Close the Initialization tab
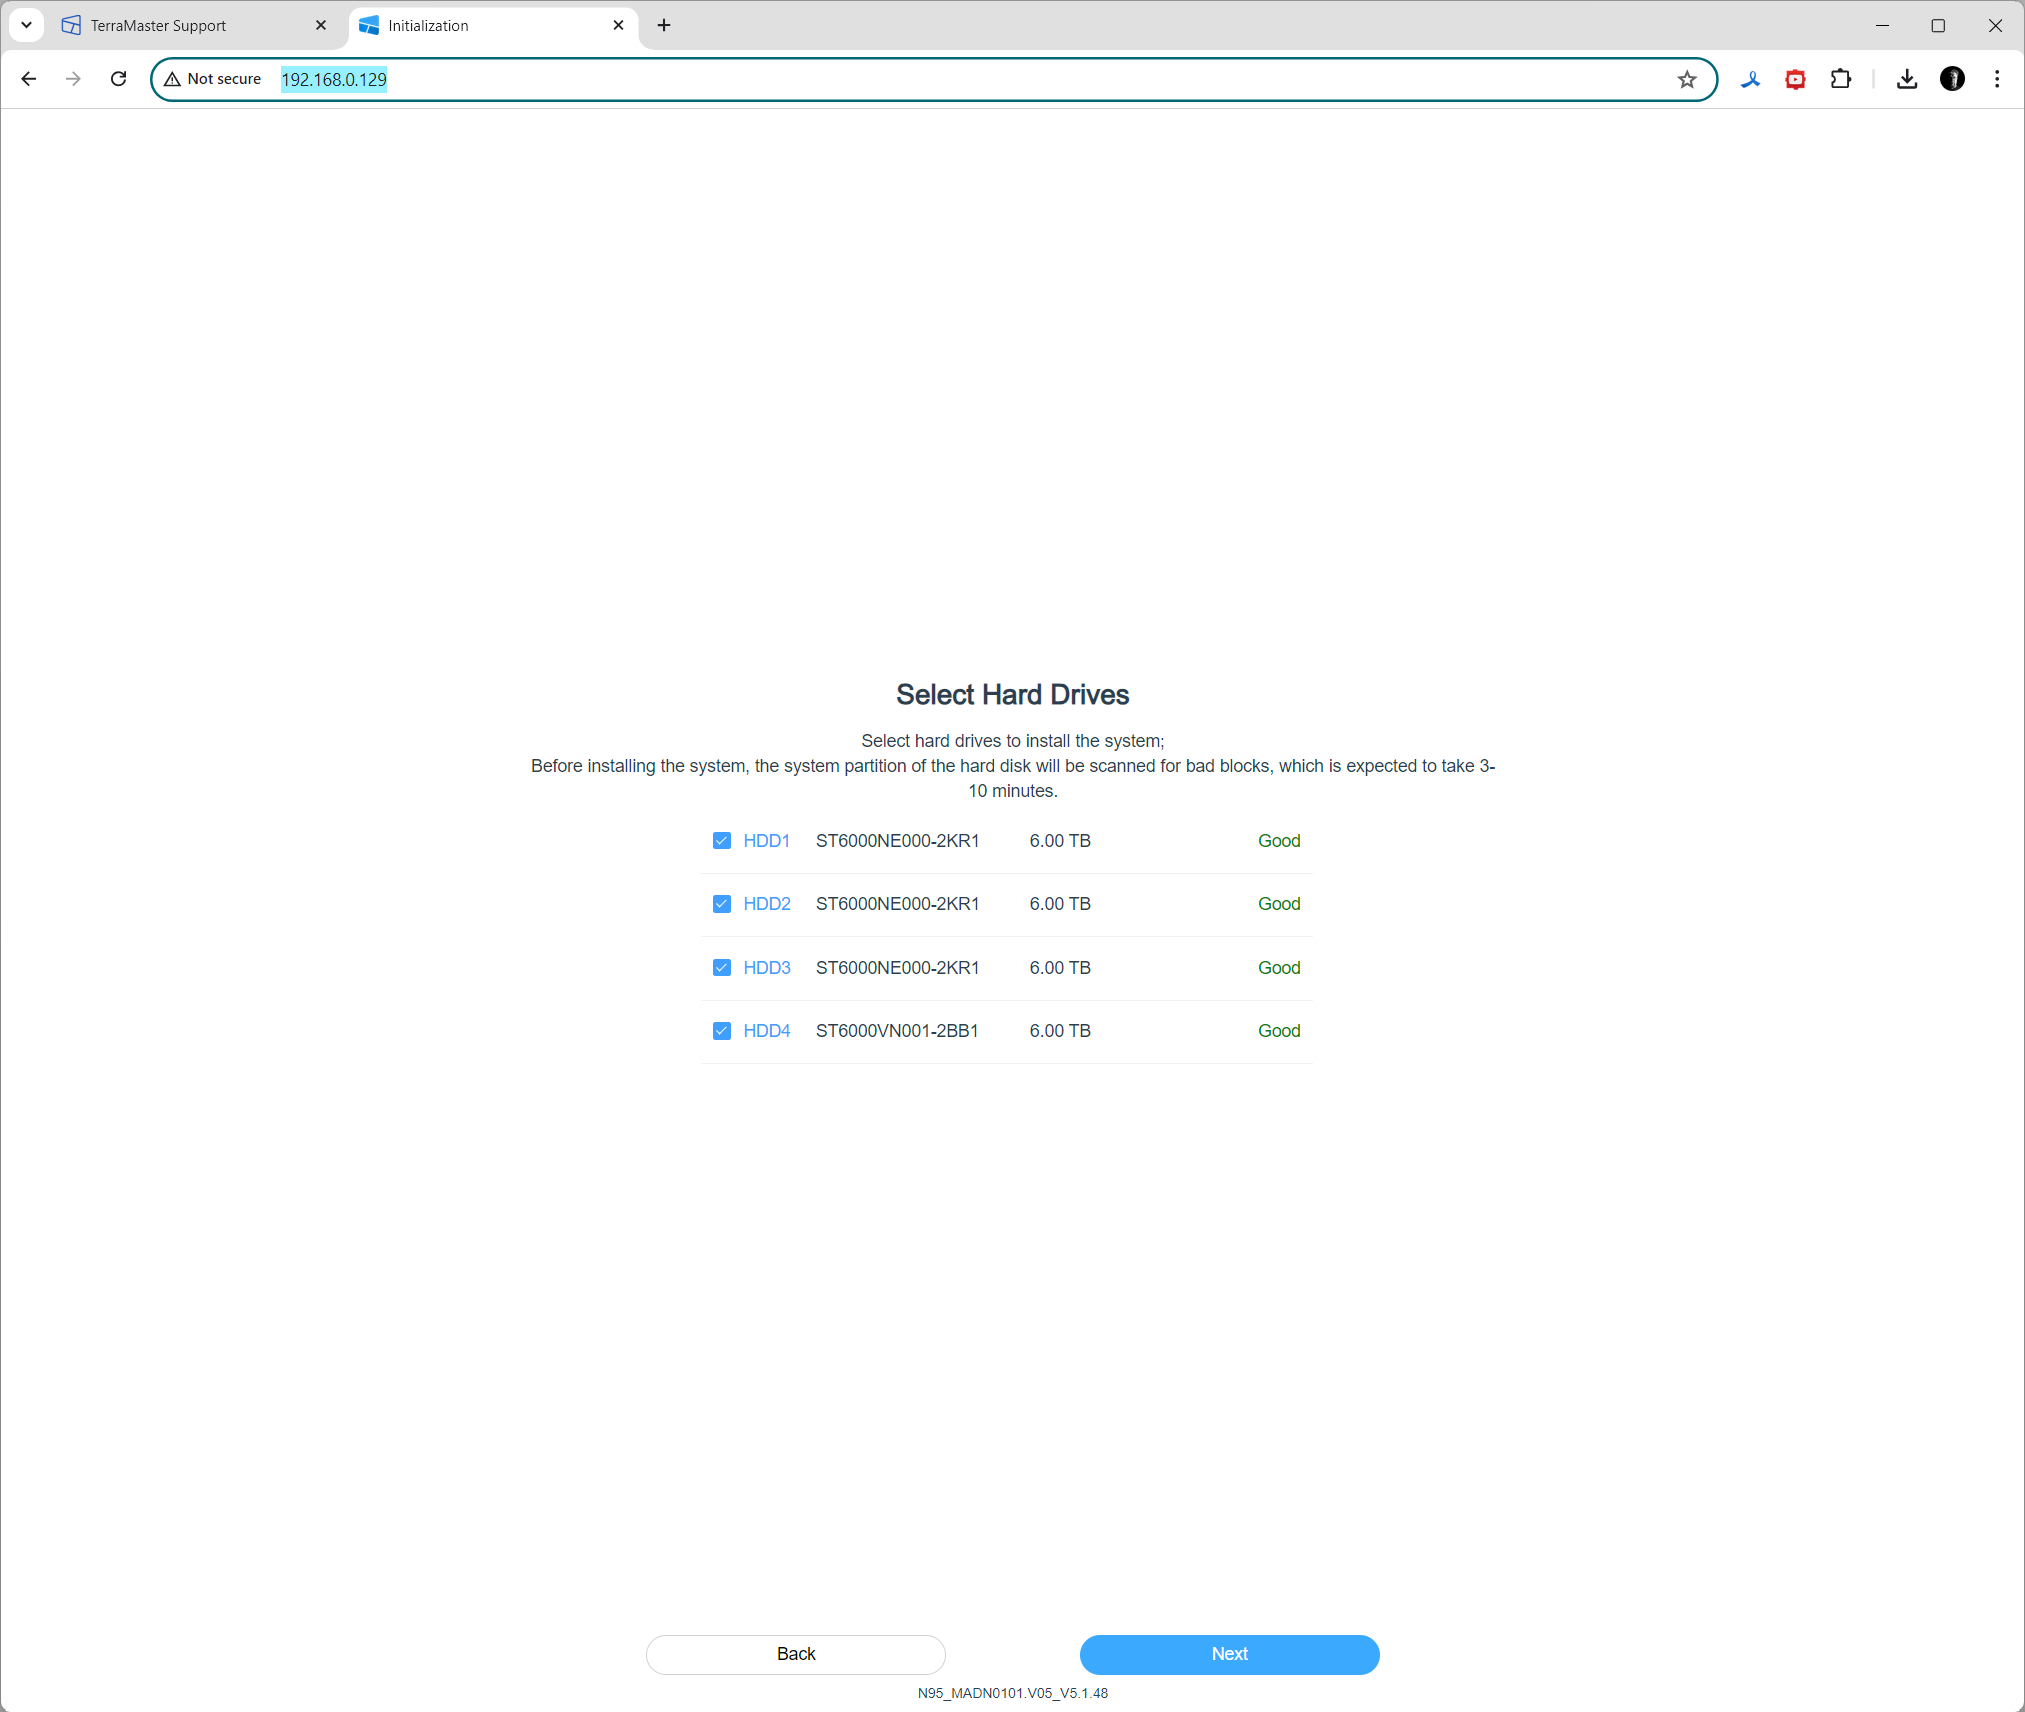The height and width of the screenshot is (1712, 2025). pyautogui.click(x=618, y=25)
